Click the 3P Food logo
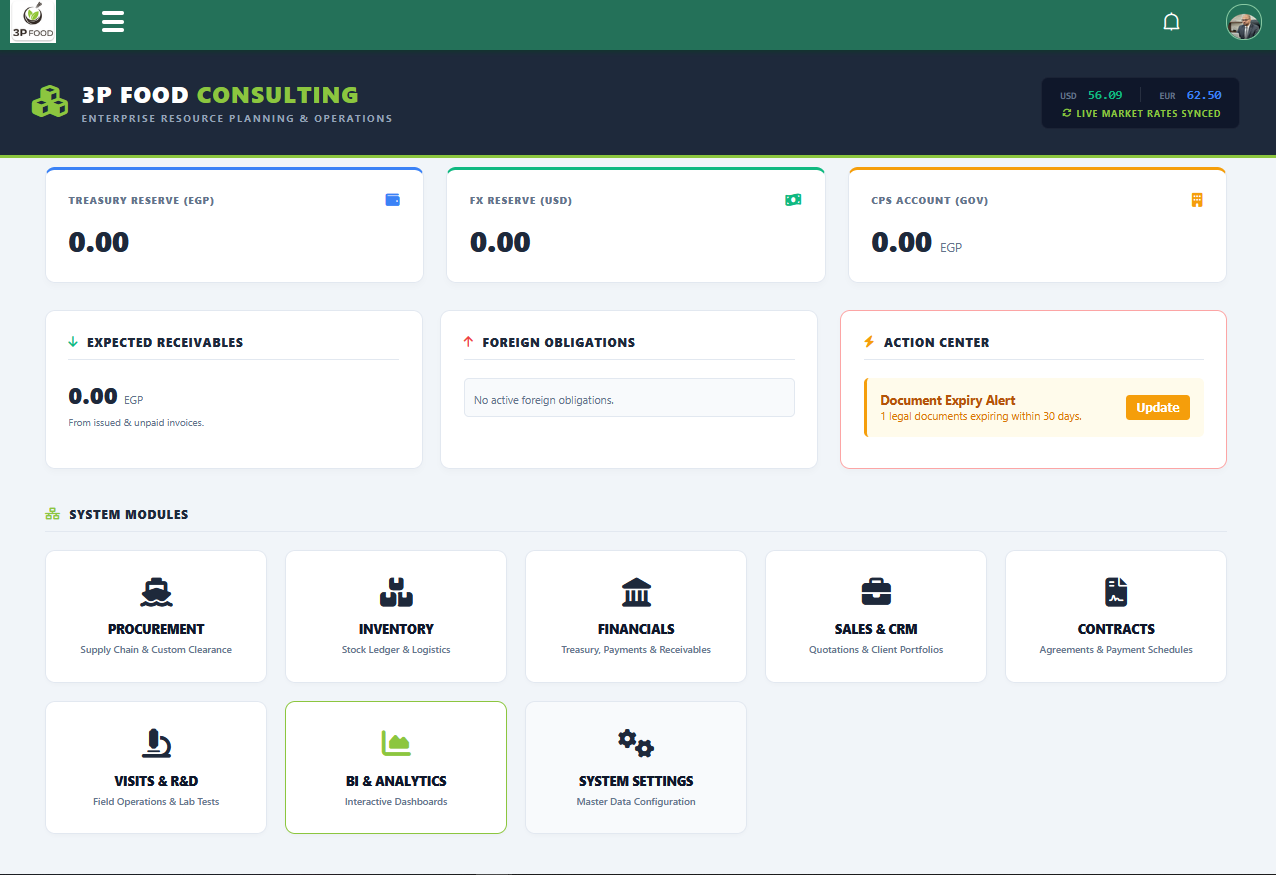Viewport: 1276px width, 875px height. coord(33,21)
